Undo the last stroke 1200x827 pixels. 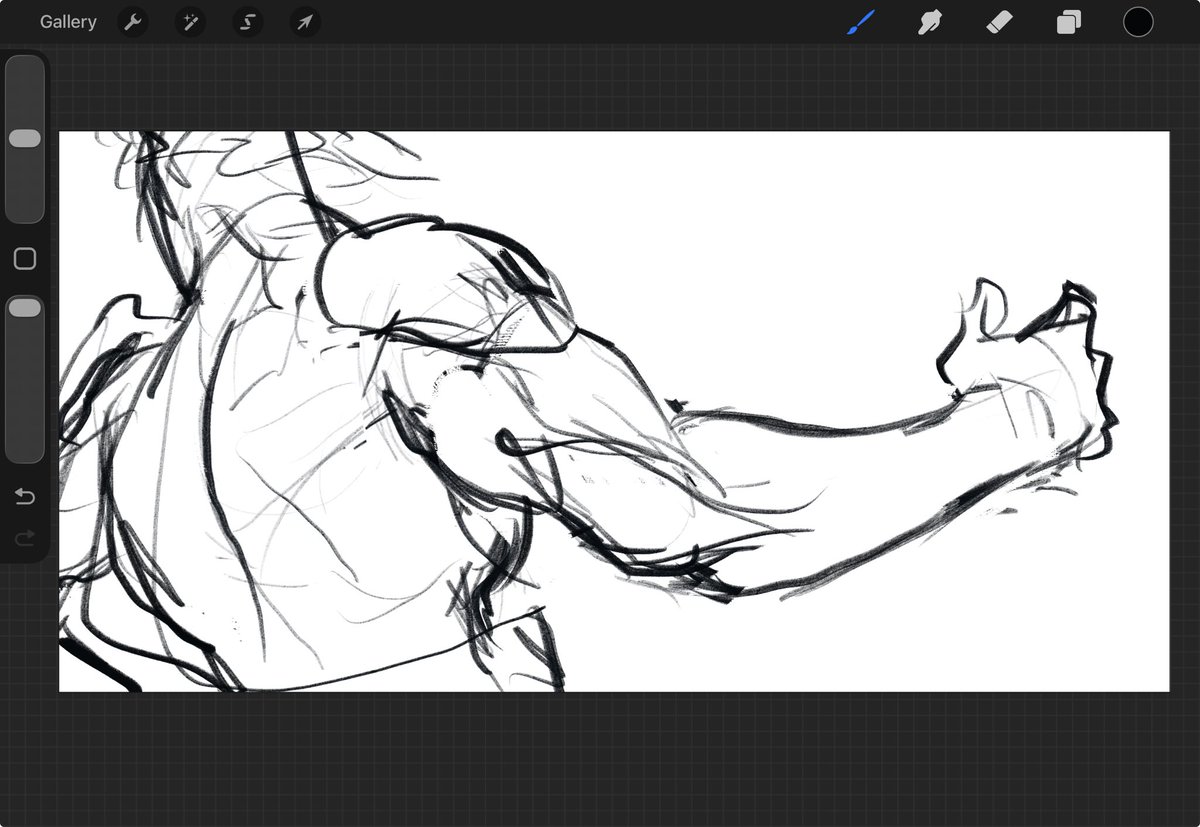25,497
